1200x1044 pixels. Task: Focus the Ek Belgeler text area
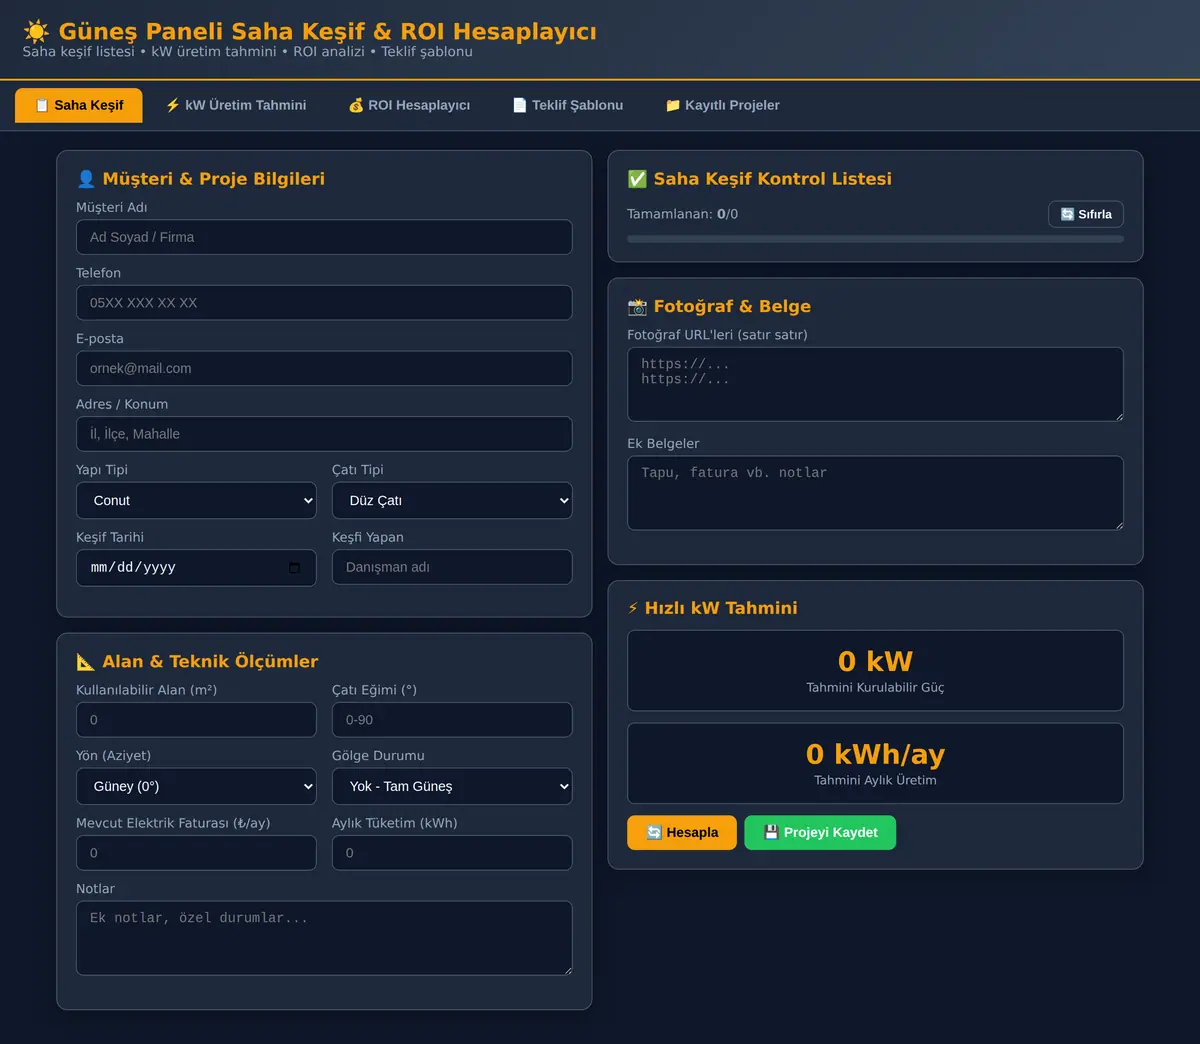[875, 493]
